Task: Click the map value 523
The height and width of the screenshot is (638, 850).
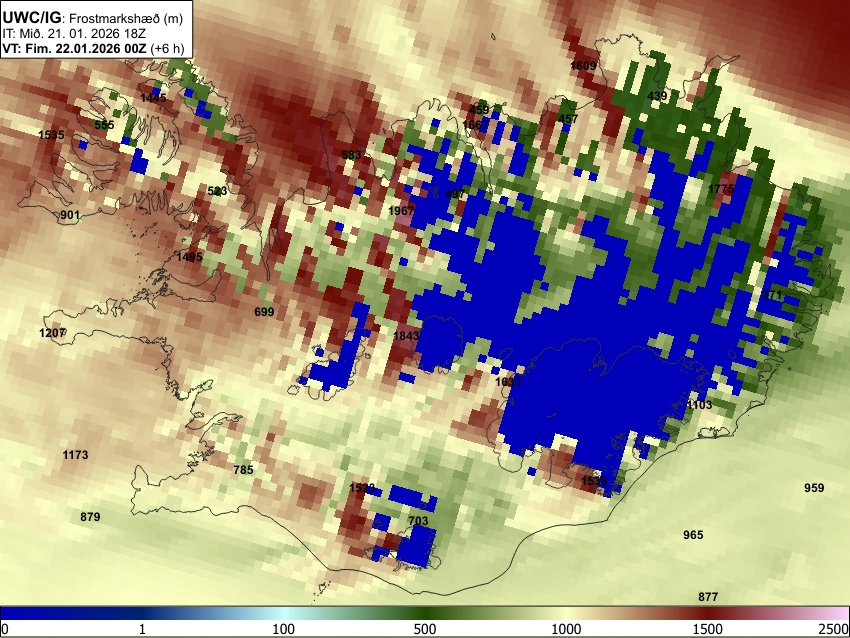Action: point(217,191)
